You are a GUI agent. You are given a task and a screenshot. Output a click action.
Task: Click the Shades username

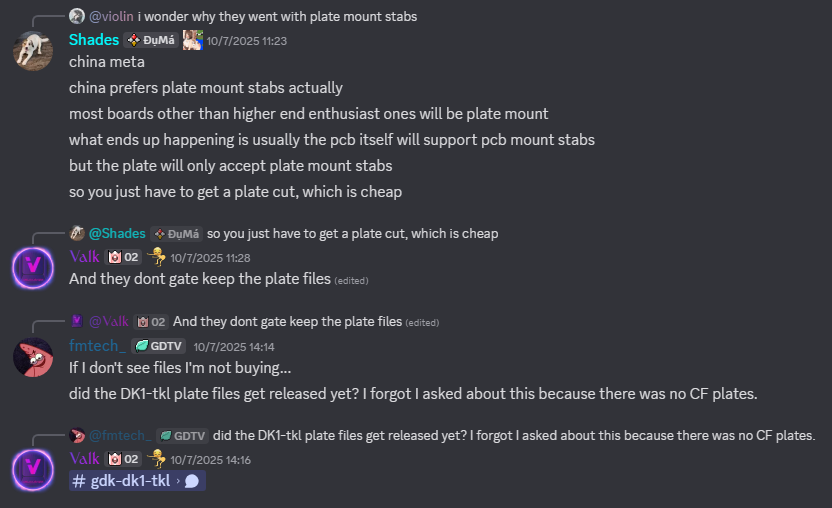[92, 40]
